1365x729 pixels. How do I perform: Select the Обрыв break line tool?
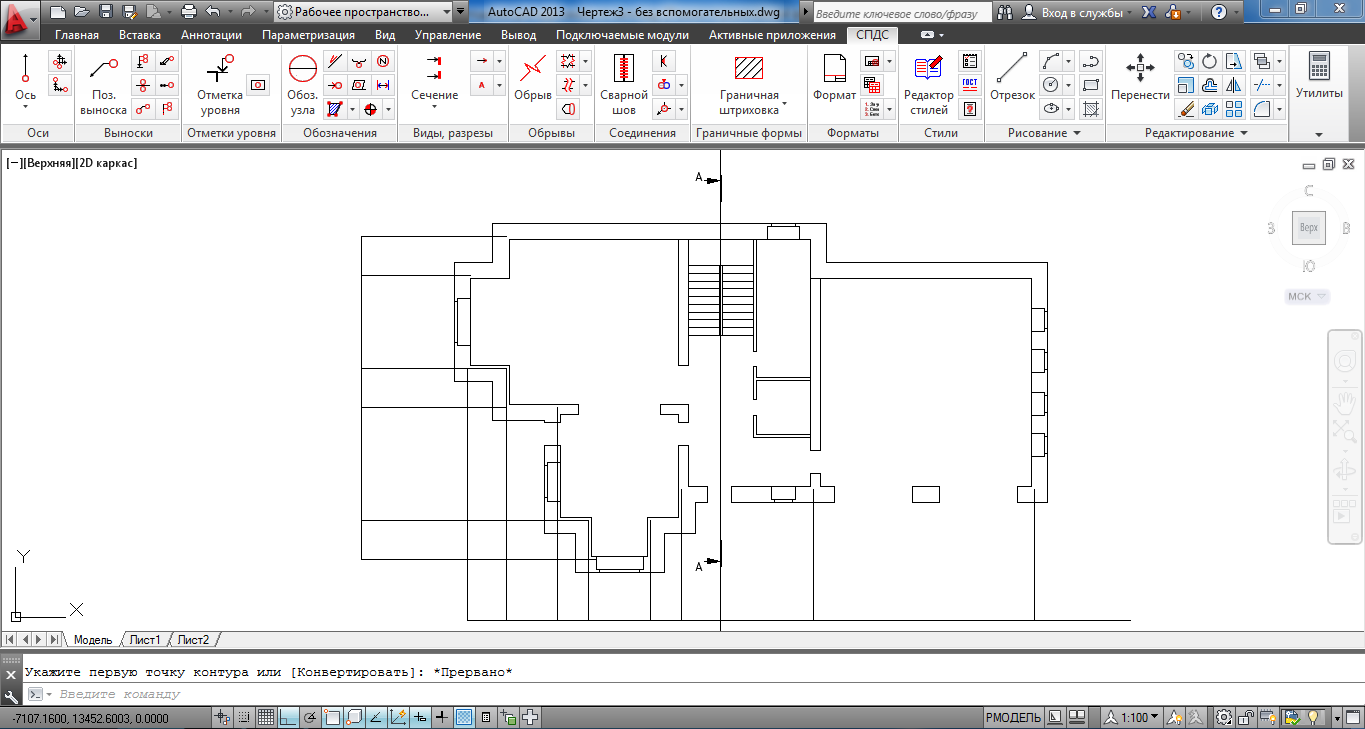click(532, 78)
